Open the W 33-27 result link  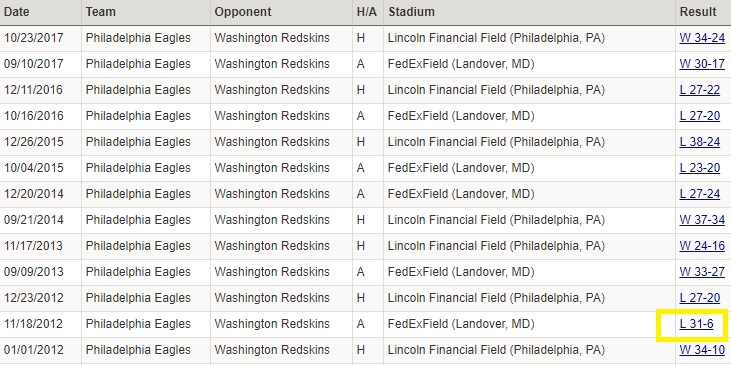702,272
